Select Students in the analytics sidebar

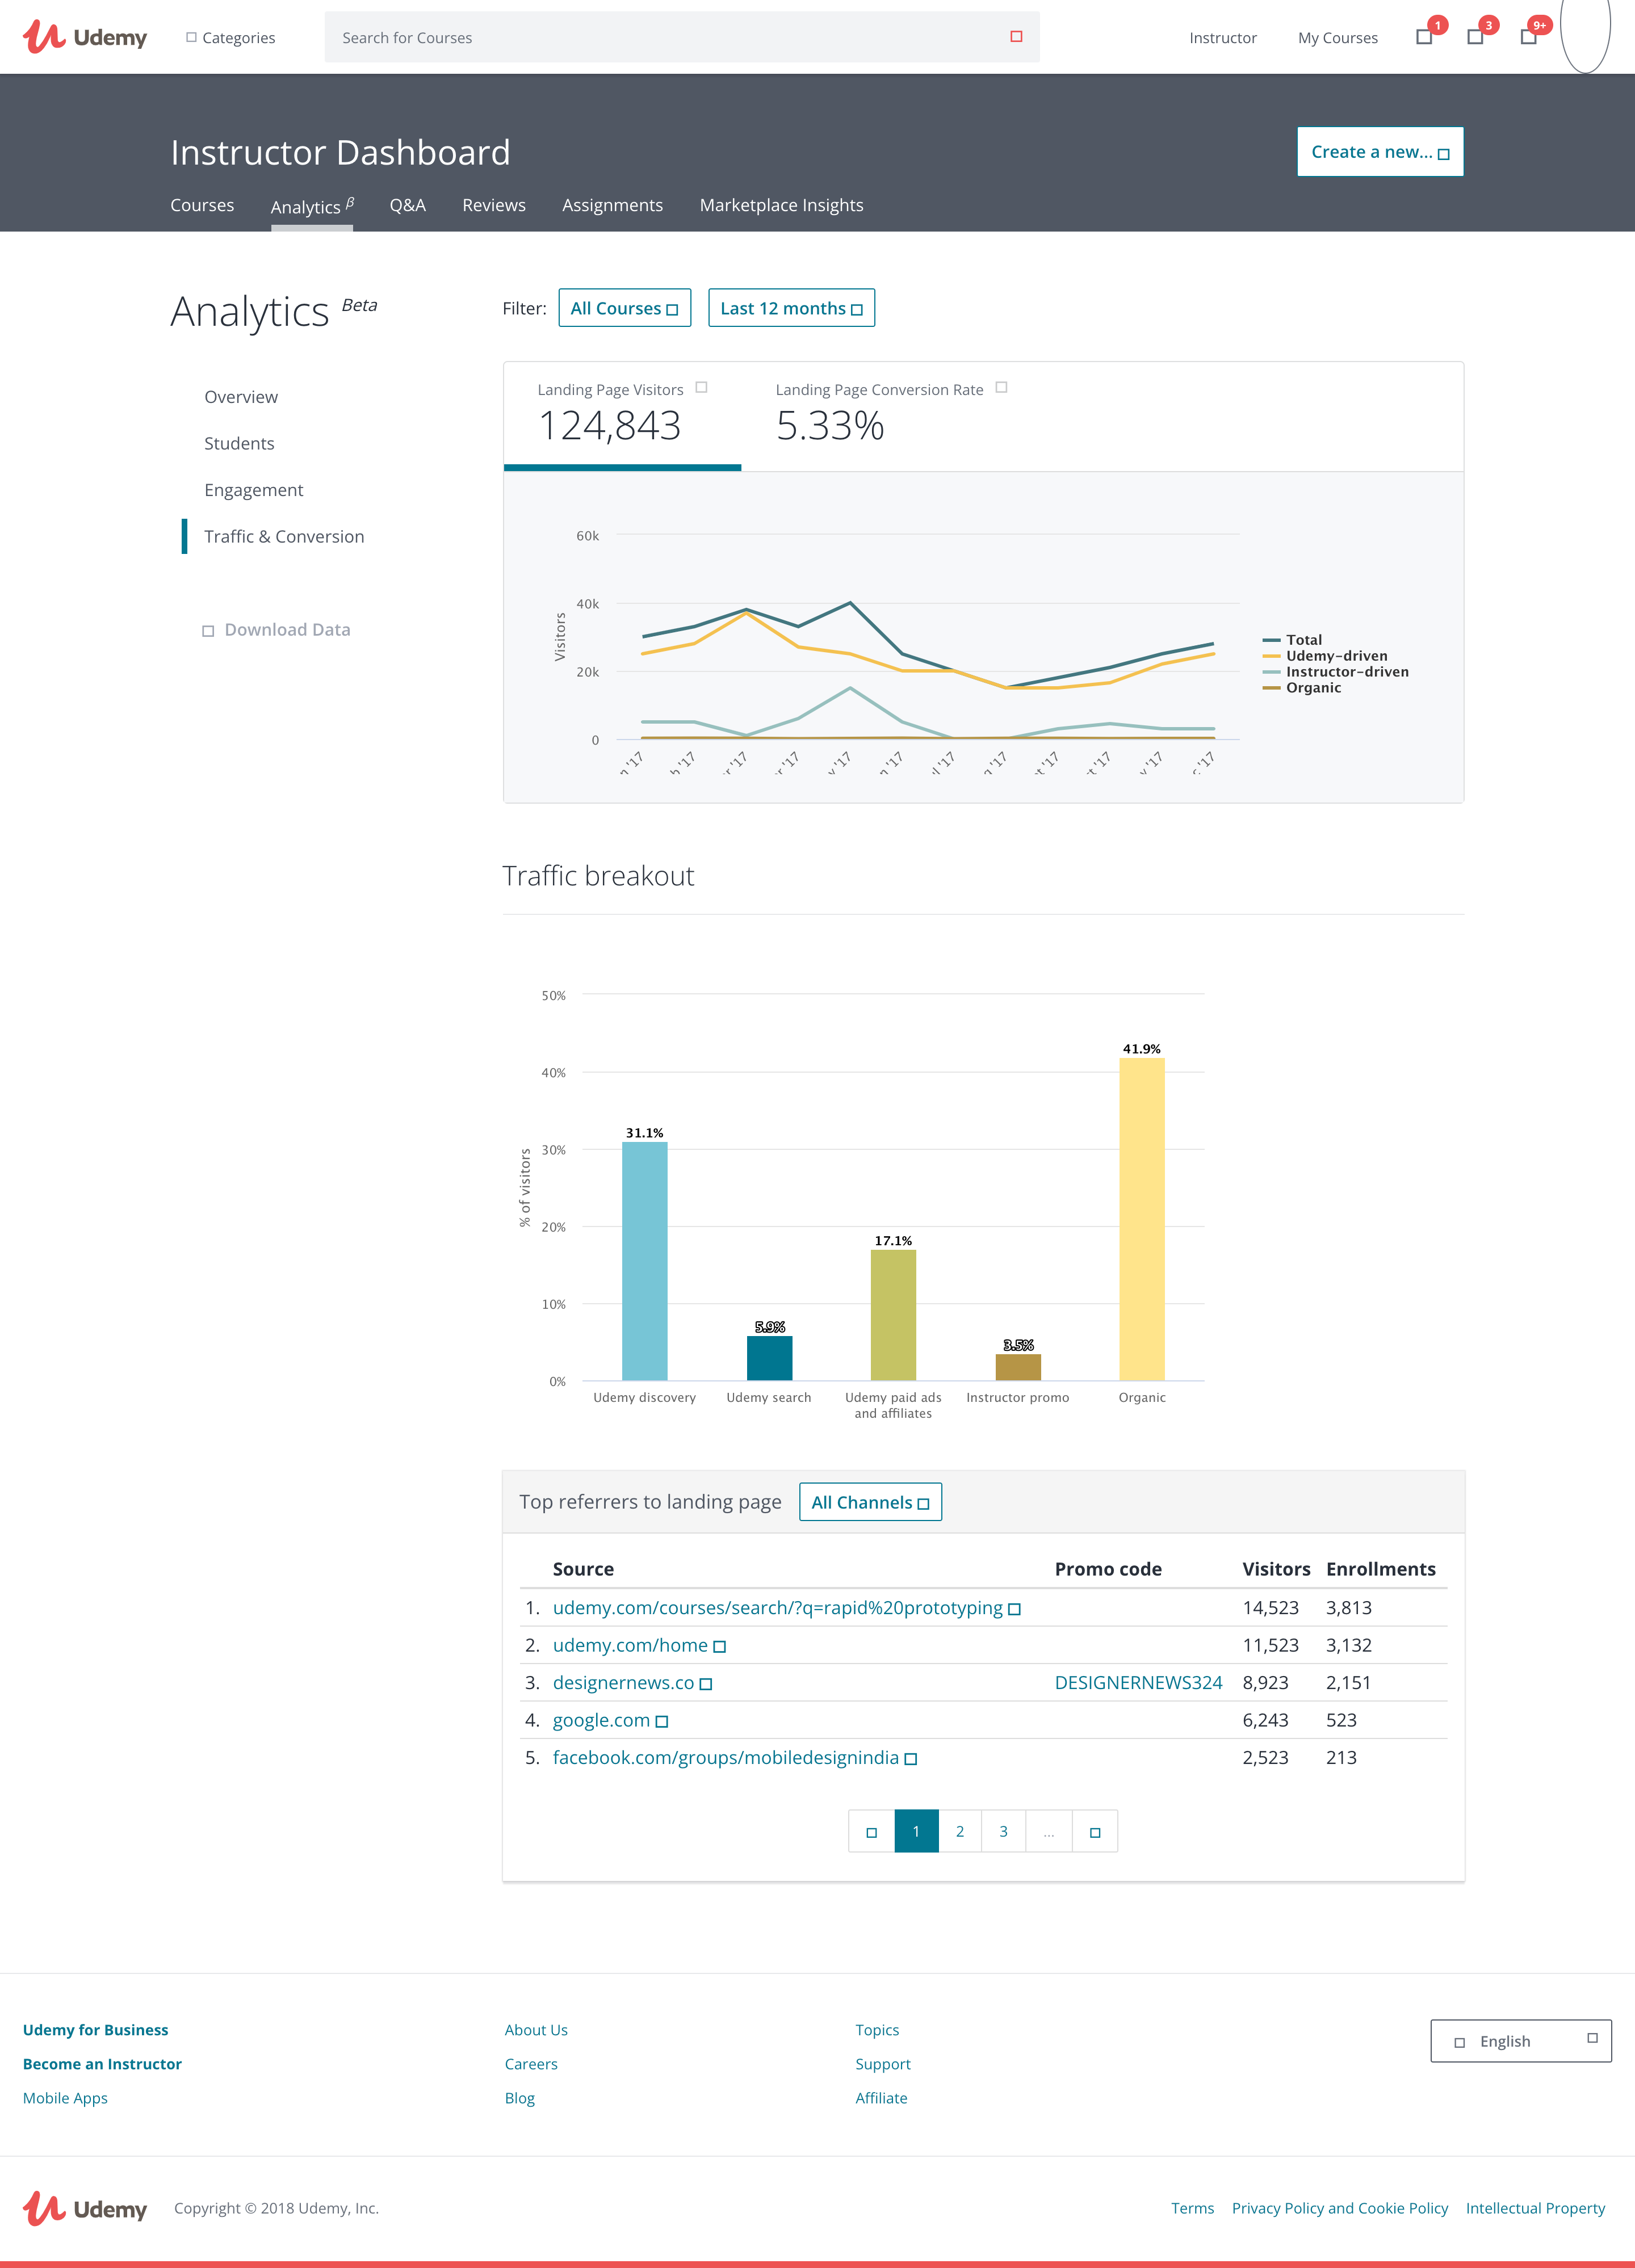[239, 443]
